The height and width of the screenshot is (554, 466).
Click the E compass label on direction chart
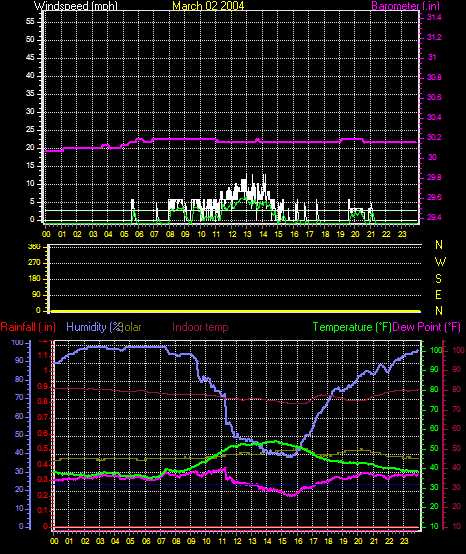[438, 295]
